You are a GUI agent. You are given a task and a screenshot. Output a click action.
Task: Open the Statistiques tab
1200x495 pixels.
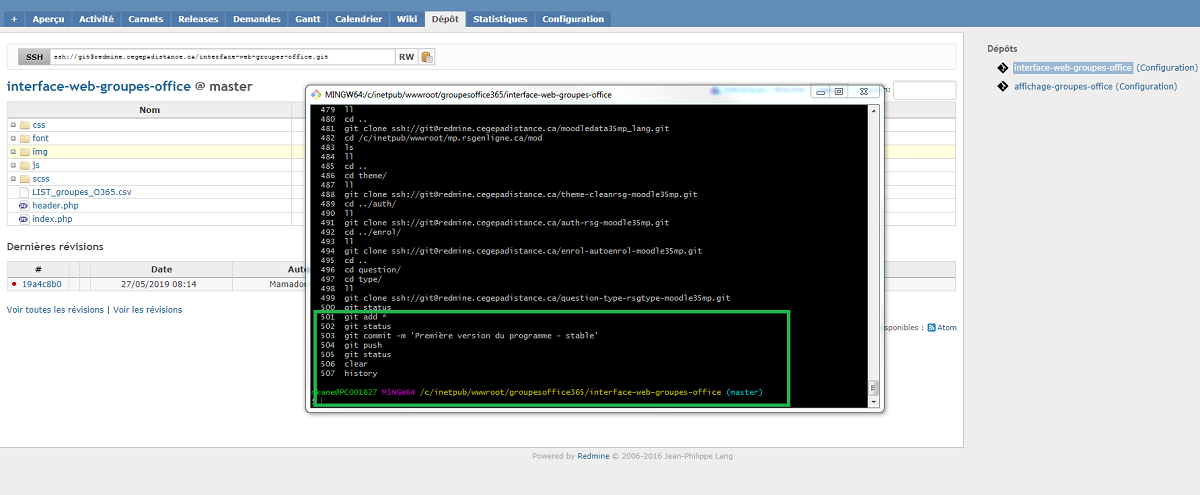(x=500, y=19)
